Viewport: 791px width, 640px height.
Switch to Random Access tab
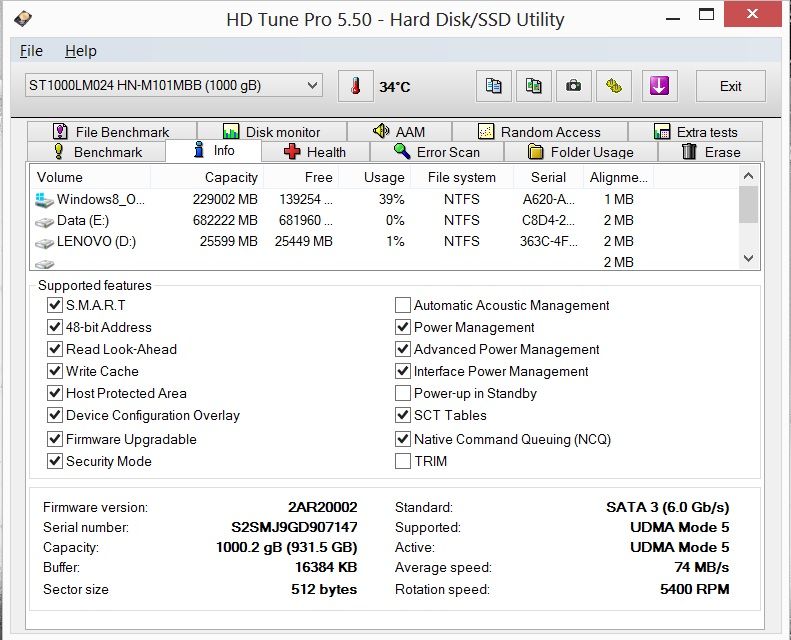click(x=540, y=132)
